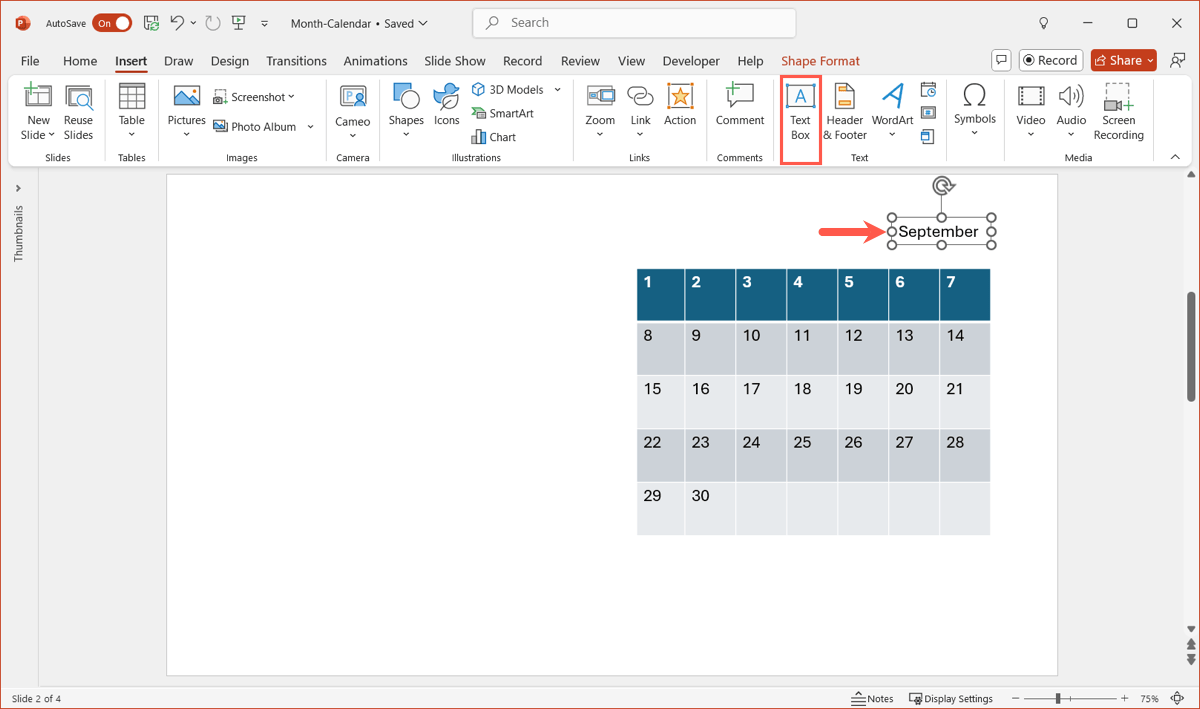
Task: Click the Object insert icon
Action: click(x=928, y=136)
